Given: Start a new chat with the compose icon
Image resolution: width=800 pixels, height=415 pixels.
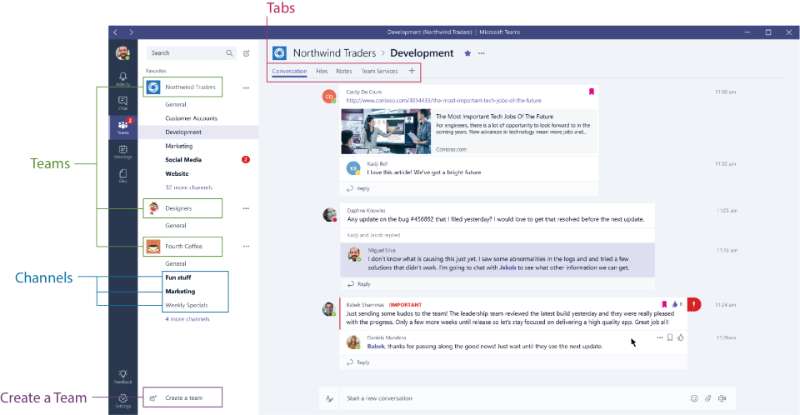Looking at the screenshot, I should coord(246,53).
